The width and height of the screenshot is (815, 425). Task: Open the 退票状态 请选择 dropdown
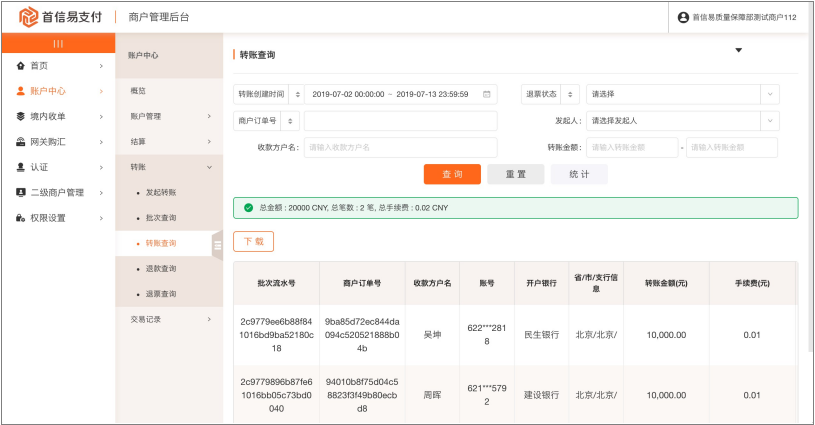tap(683, 94)
